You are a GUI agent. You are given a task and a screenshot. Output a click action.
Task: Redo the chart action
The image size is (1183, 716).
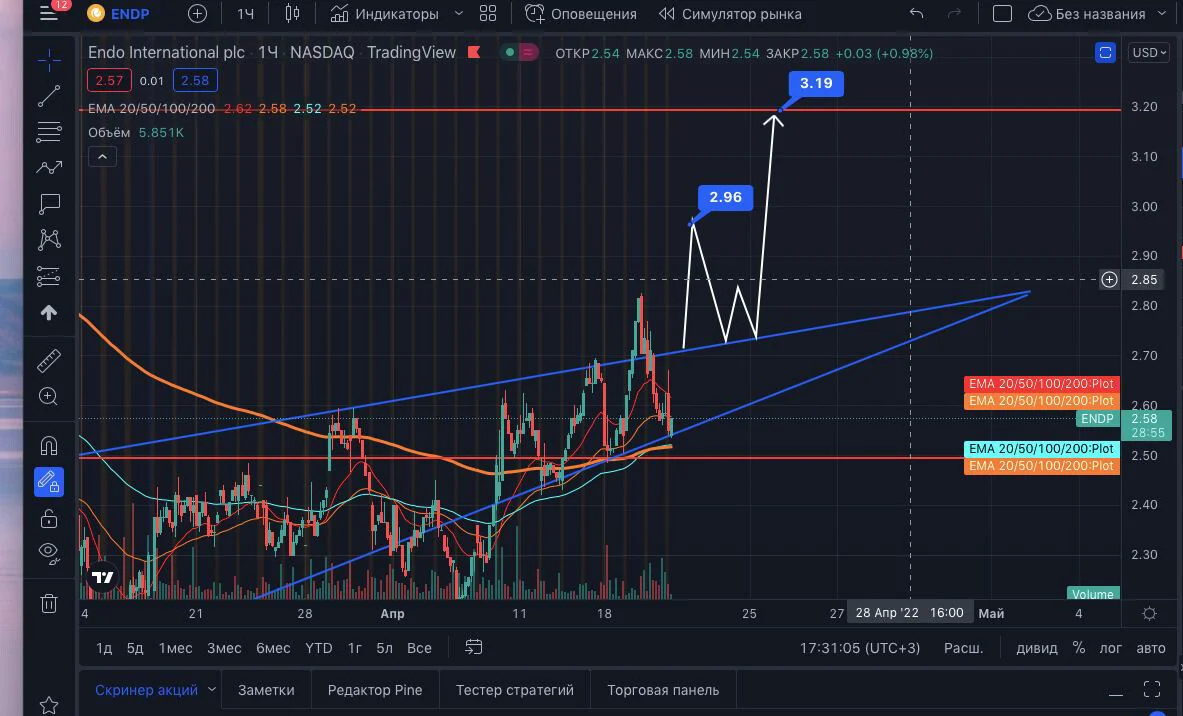point(954,14)
